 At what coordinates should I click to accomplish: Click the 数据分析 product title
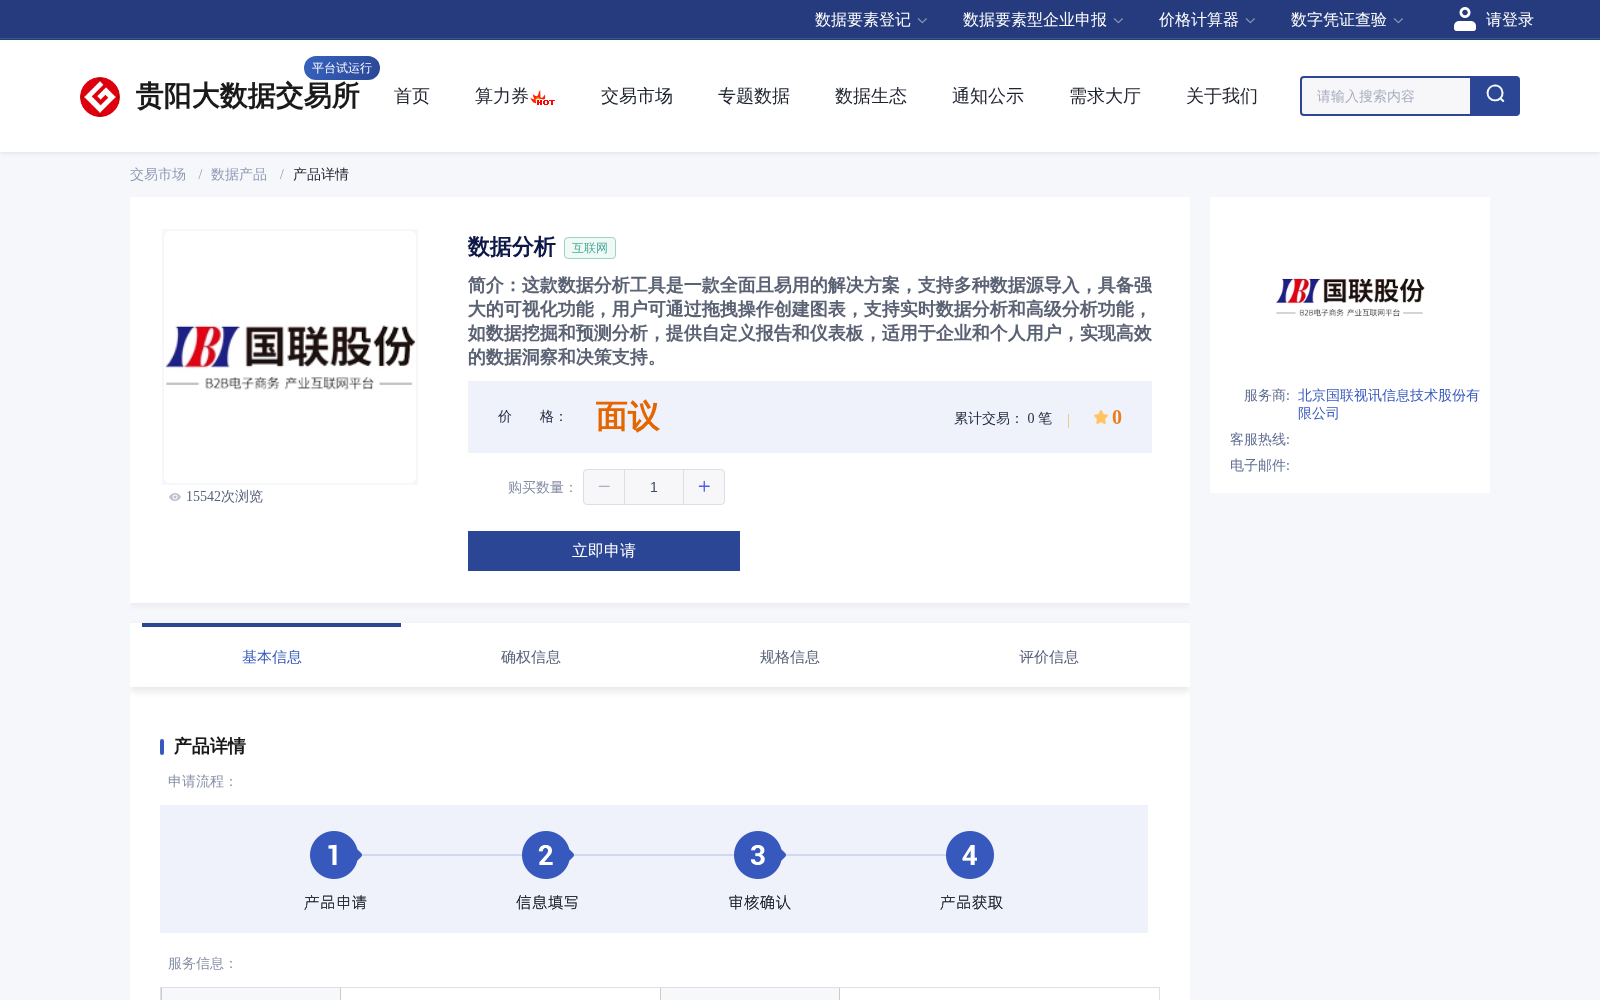[x=511, y=247]
